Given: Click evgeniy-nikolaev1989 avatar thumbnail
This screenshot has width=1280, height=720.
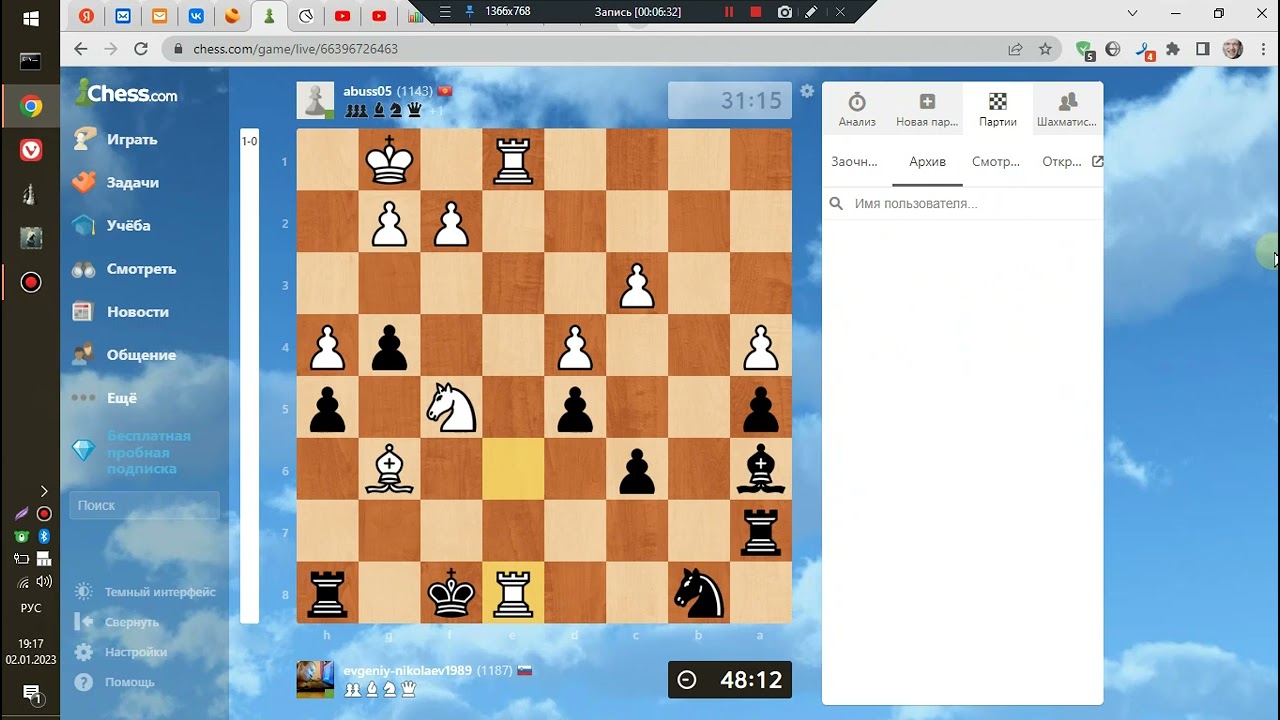Looking at the screenshot, I should click(315, 679).
